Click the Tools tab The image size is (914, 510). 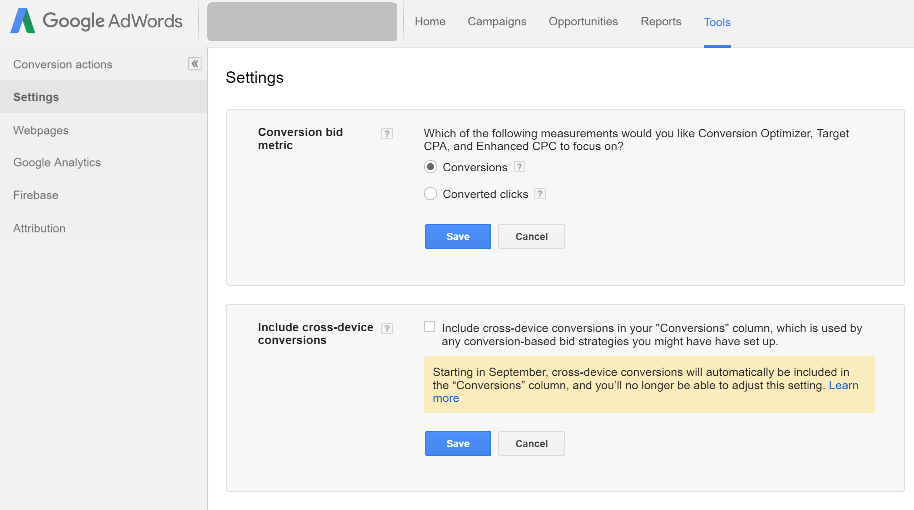[717, 22]
